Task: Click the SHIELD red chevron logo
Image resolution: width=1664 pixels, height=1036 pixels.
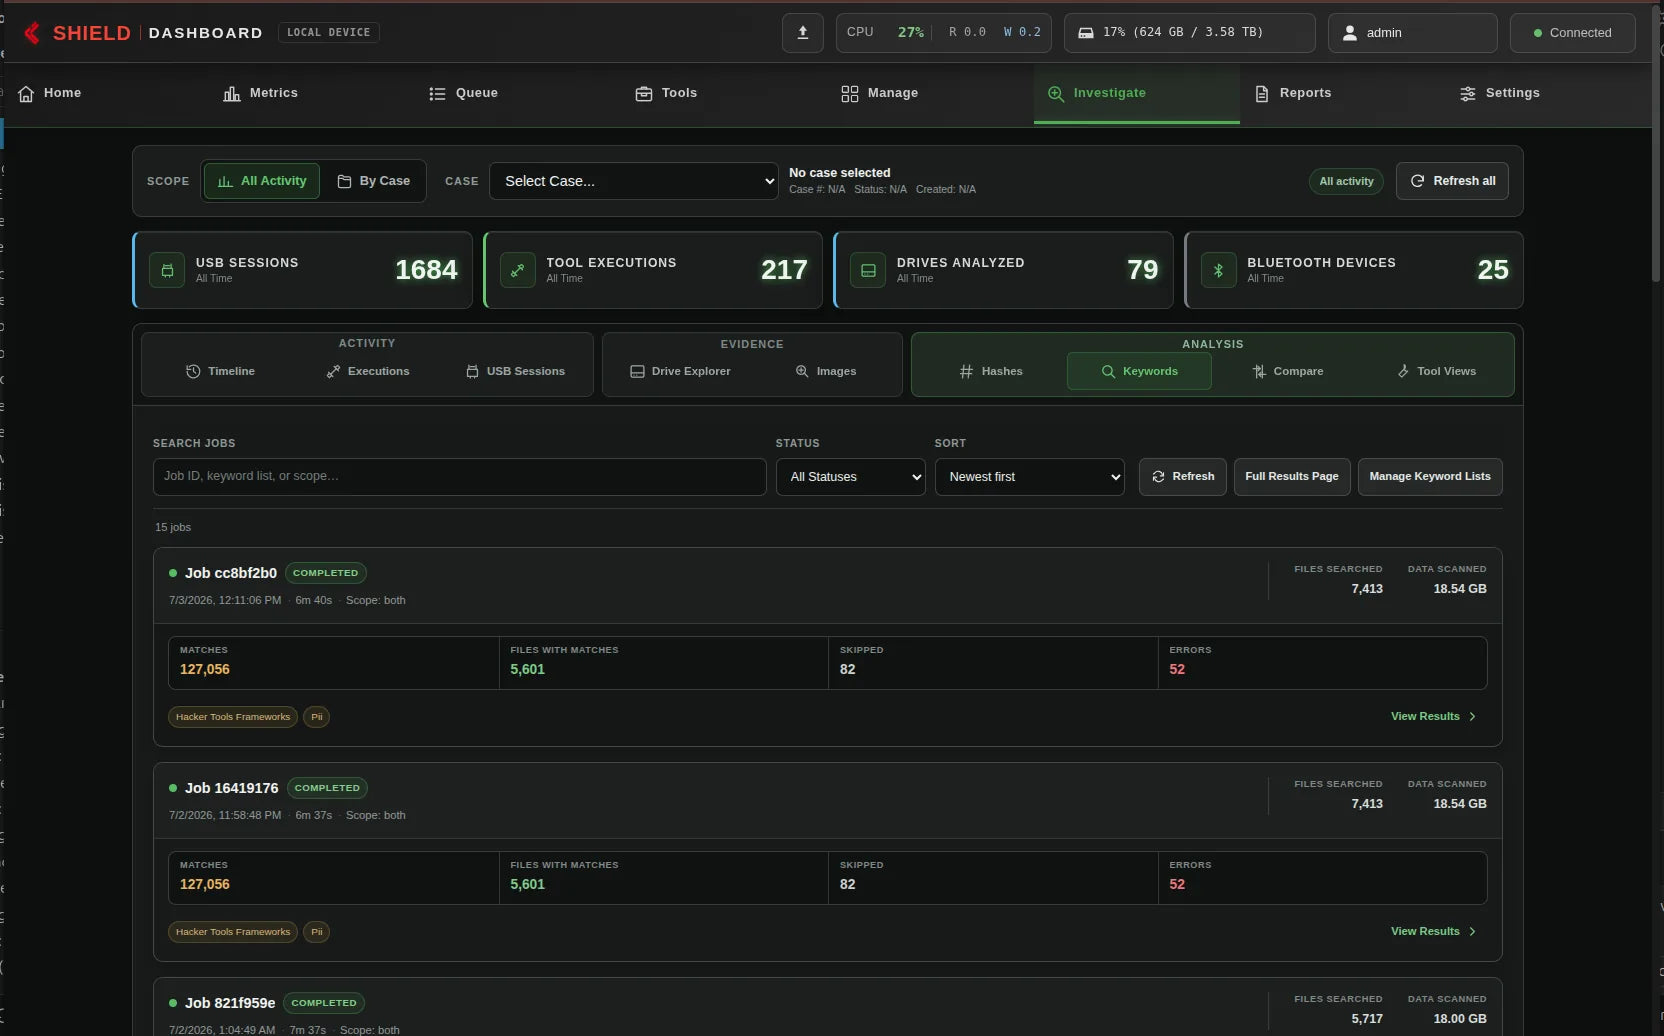Action: [x=32, y=33]
